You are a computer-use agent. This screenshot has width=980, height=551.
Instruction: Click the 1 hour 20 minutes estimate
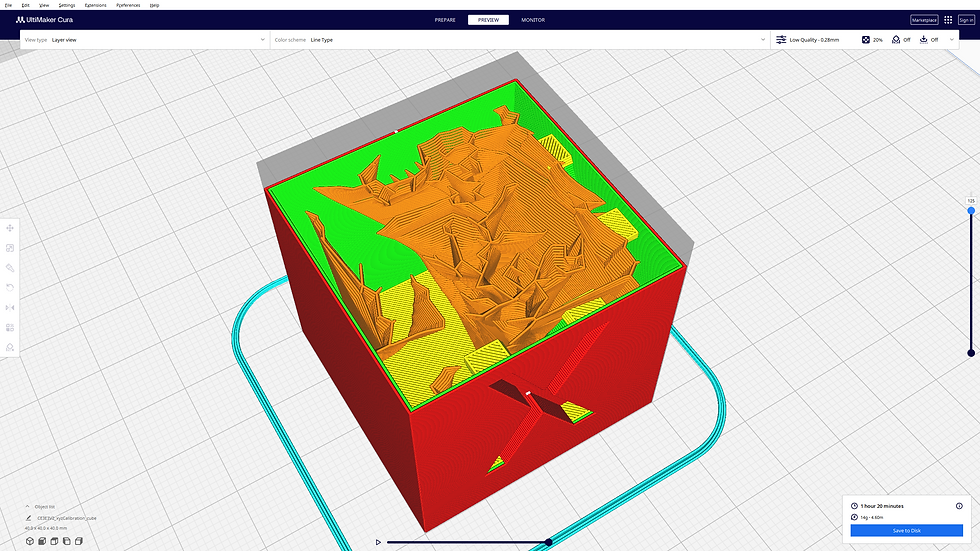(x=882, y=506)
